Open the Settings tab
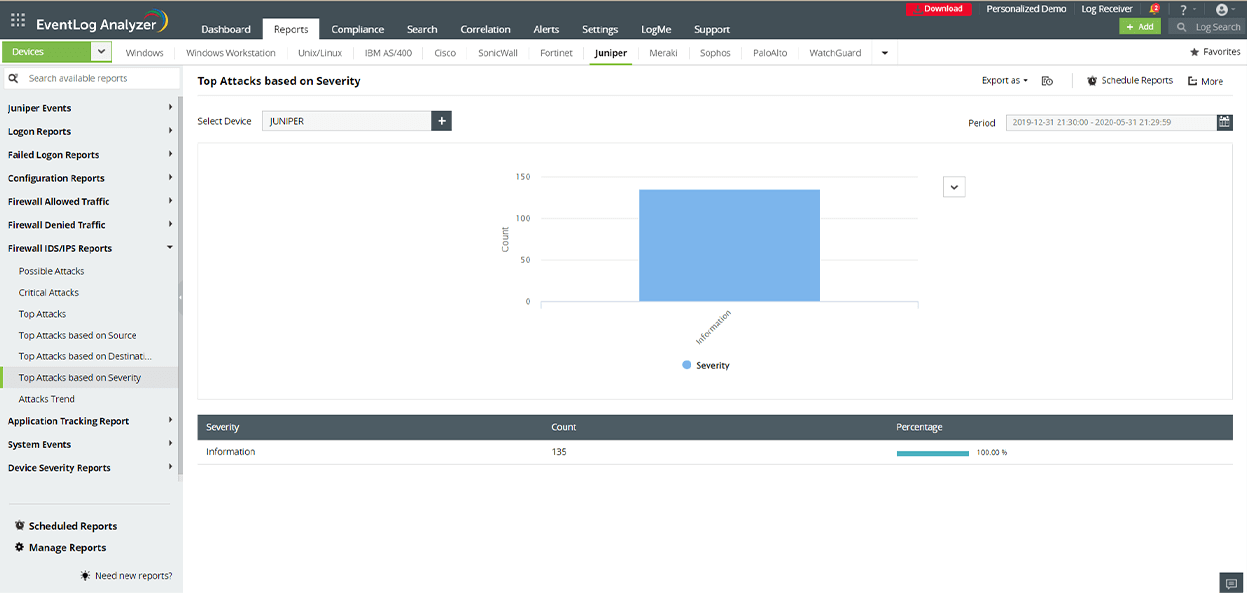Image resolution: width=1247 pixels, height=593 pixels. click(x=600, y=29)
